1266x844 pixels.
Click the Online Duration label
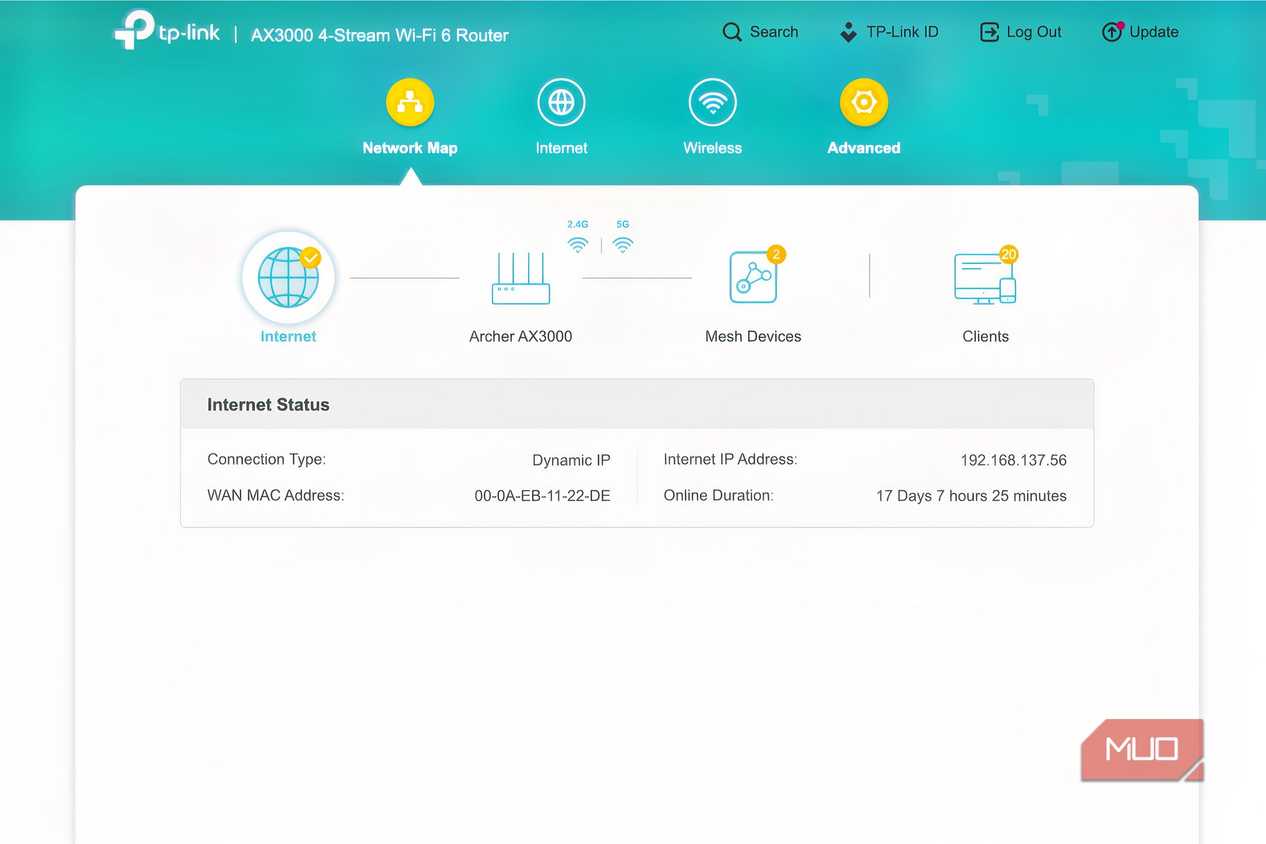point(718,496)
